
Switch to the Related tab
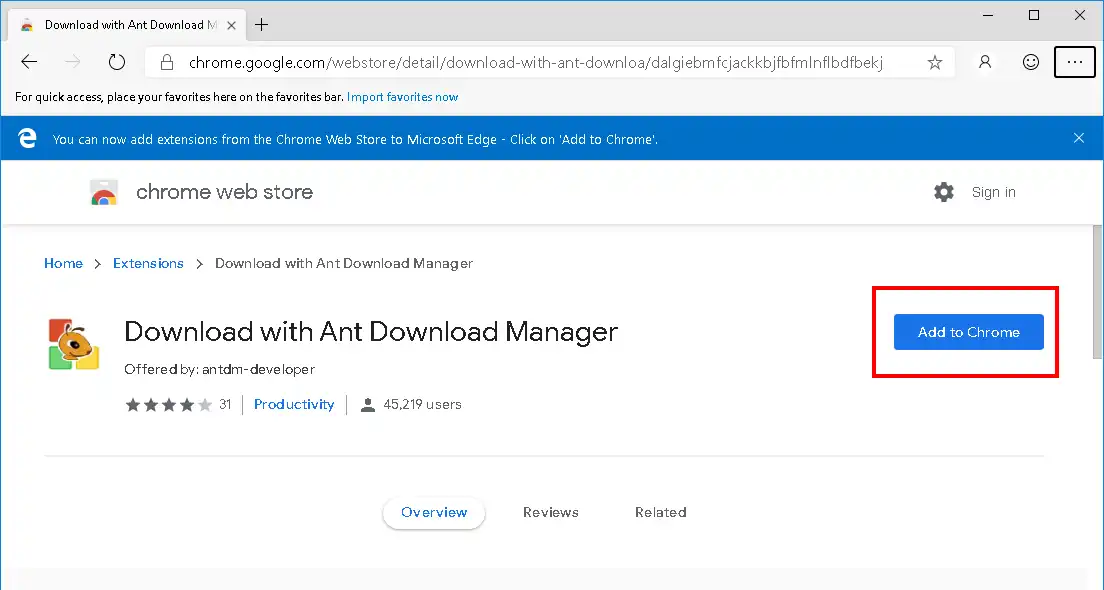660,513
